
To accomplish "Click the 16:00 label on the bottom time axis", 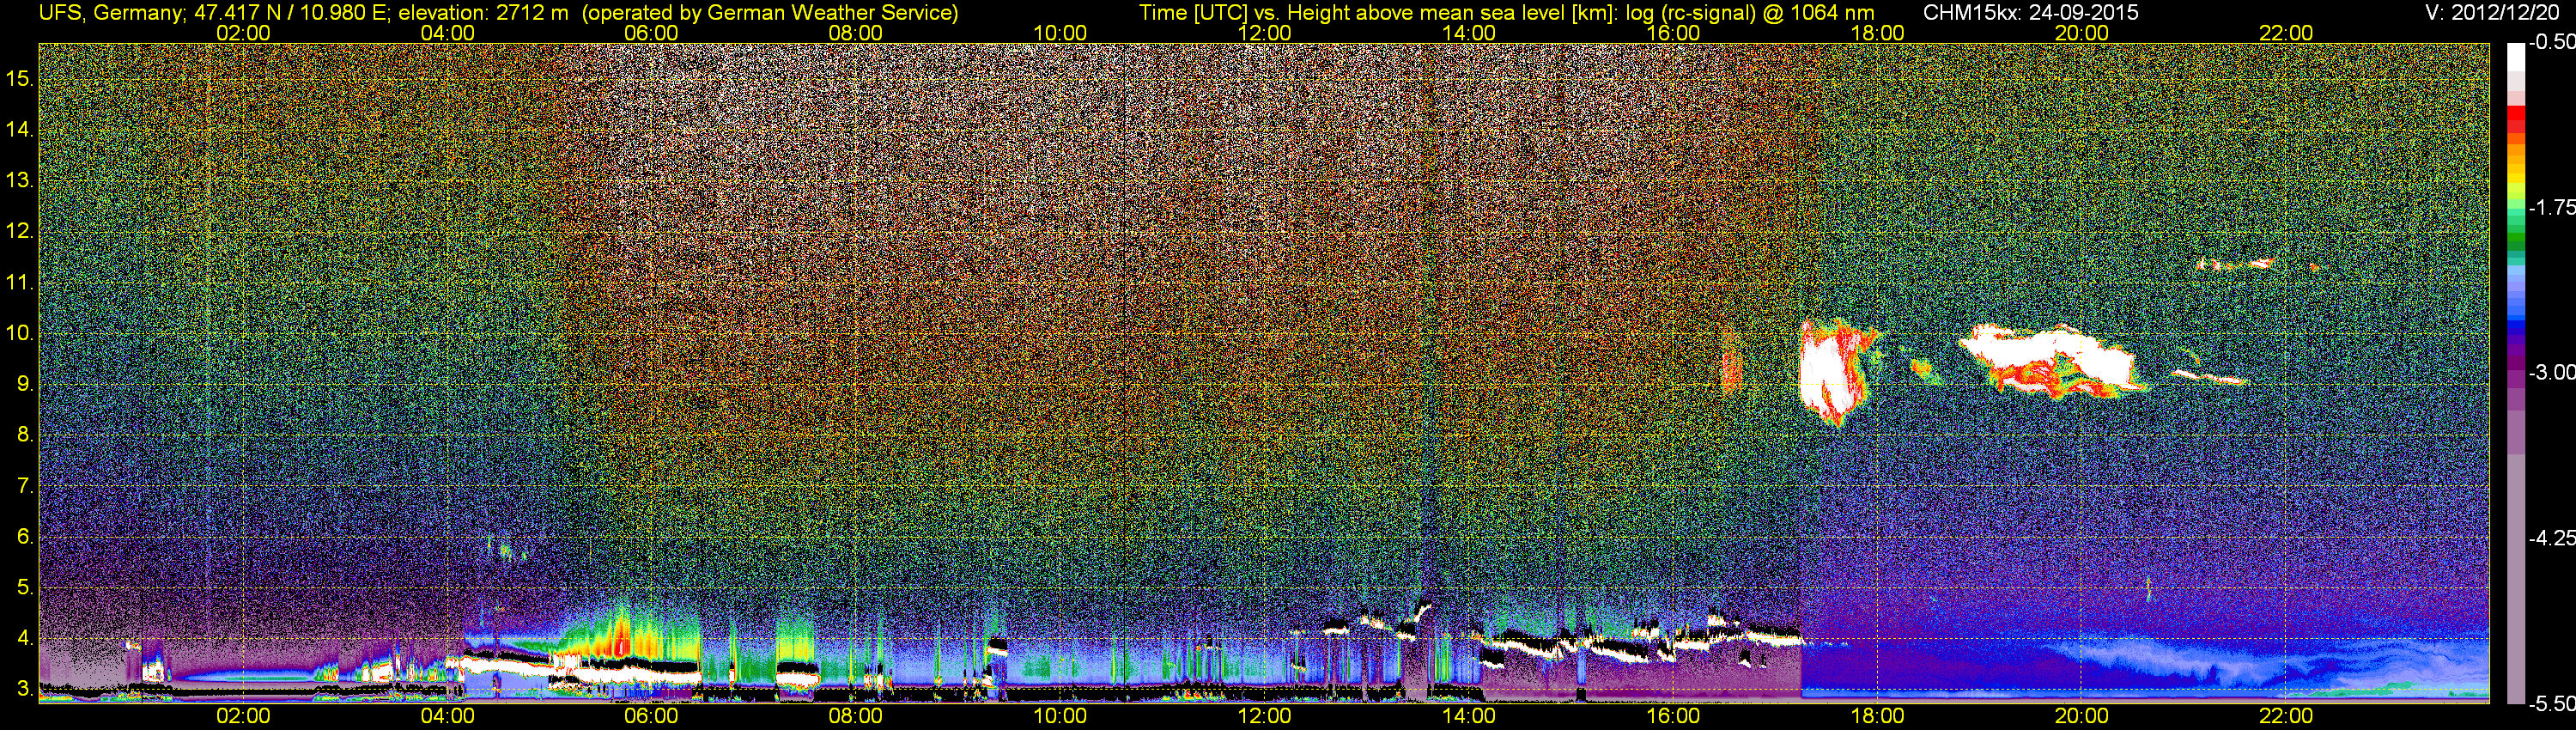I will pyautogui.click(x=1673, y=716).
